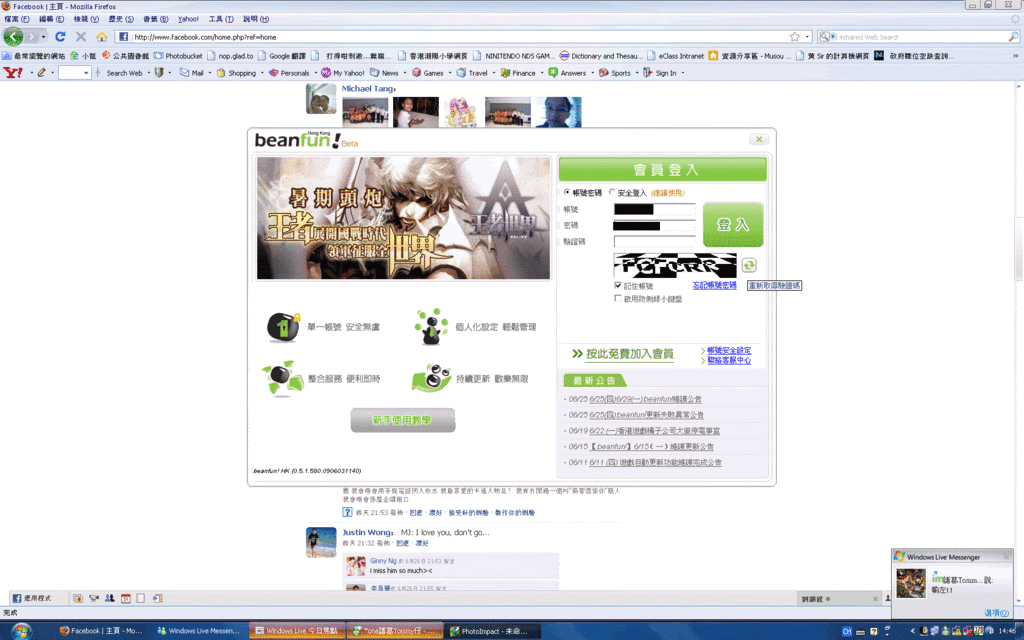This screenshot has width=1024, height=640.
Task: Reload the page with the Refresh icon
Action: [x=60, y=37]
